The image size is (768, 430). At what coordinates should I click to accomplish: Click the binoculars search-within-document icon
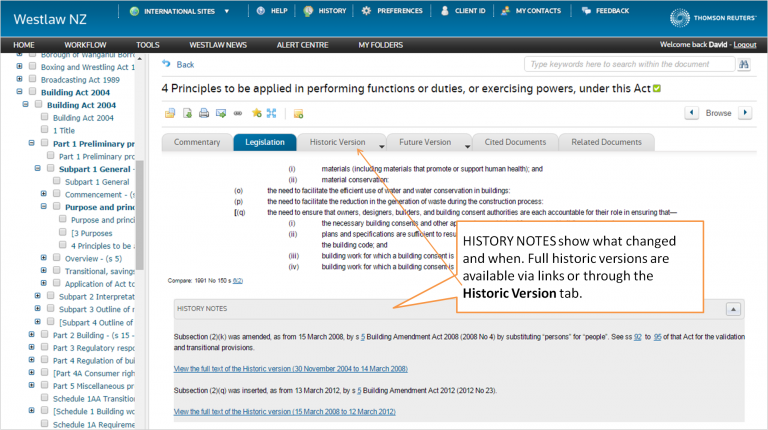[x=744, y=64]
